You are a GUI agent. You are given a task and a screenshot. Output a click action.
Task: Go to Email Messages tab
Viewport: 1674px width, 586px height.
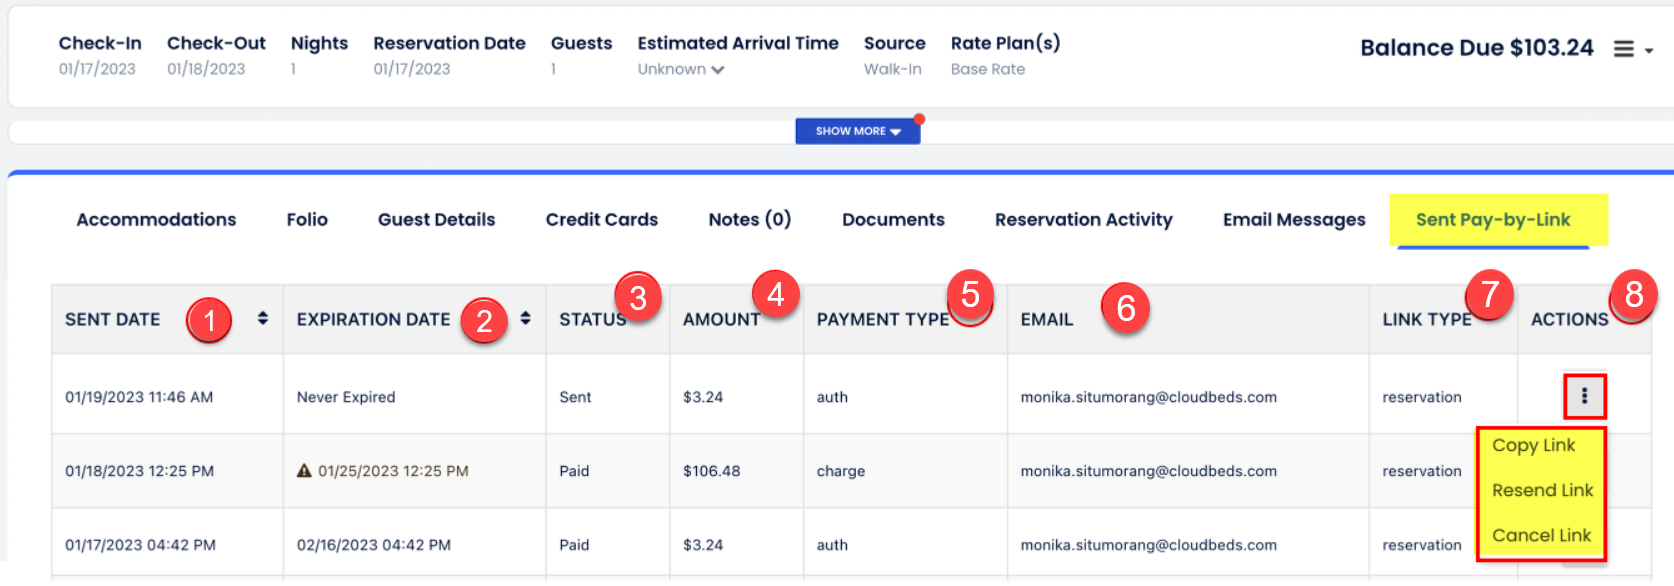tap(1293, 219)
